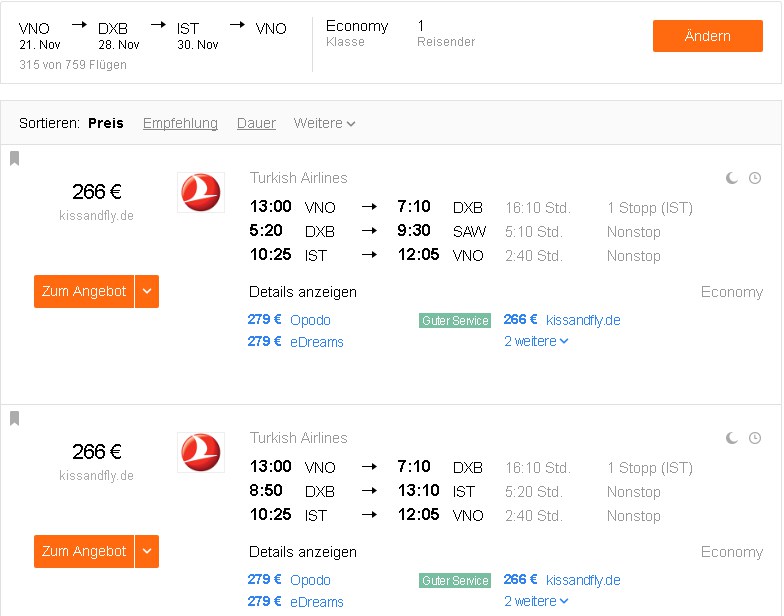Click the orange Ändern button
The image size is (784, 616).
708,36
